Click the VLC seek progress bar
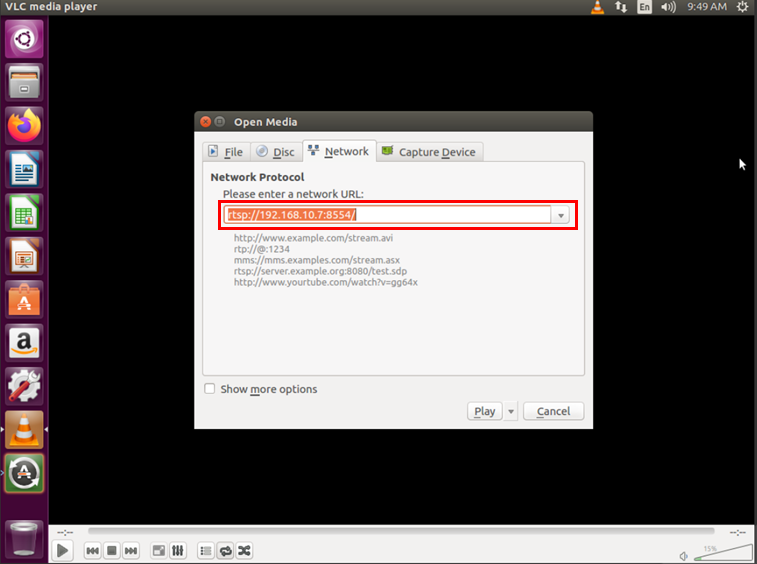 (x=401, y=531)
